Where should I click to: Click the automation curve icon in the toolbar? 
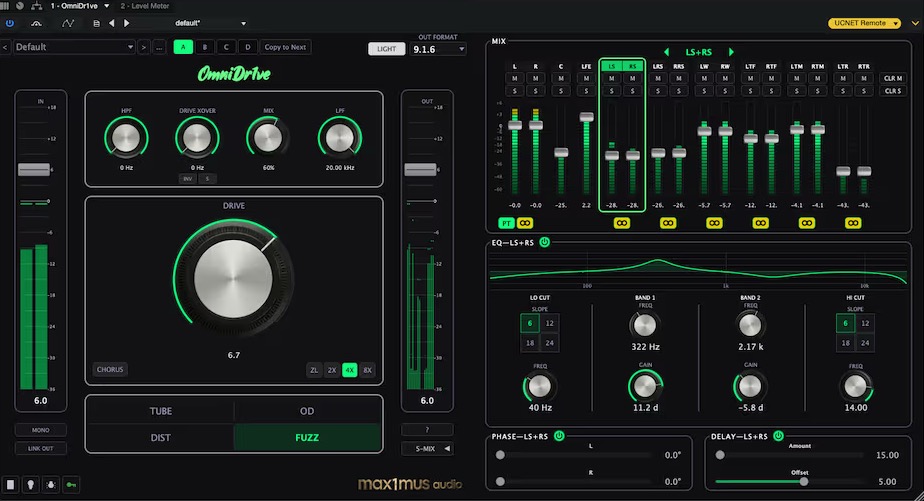(x=68, y=24)
